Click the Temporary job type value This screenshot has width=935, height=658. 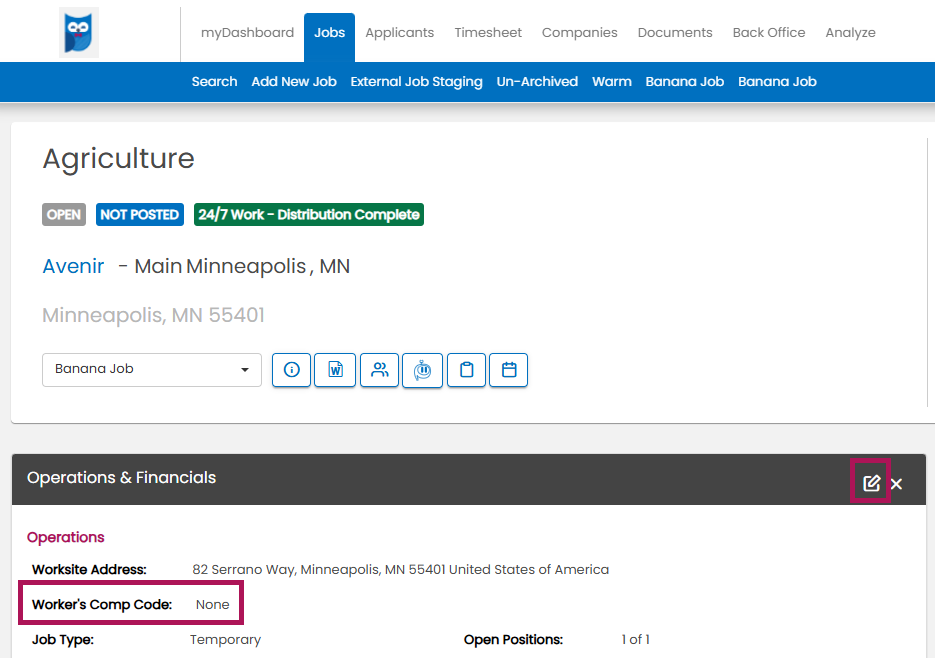225,640
